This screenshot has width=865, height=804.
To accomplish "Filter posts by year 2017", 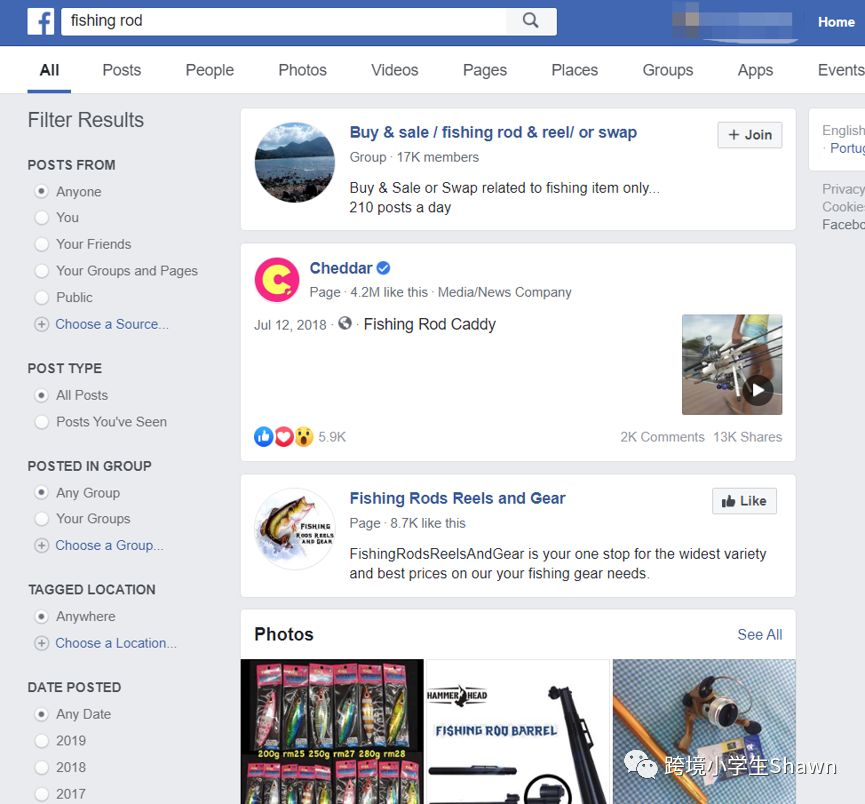I will [x=41, y=794].
